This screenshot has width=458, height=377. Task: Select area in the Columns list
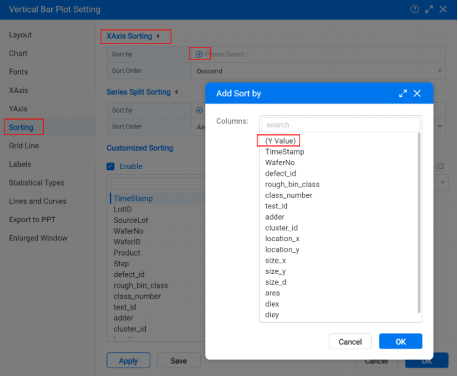tap(272, 293)
